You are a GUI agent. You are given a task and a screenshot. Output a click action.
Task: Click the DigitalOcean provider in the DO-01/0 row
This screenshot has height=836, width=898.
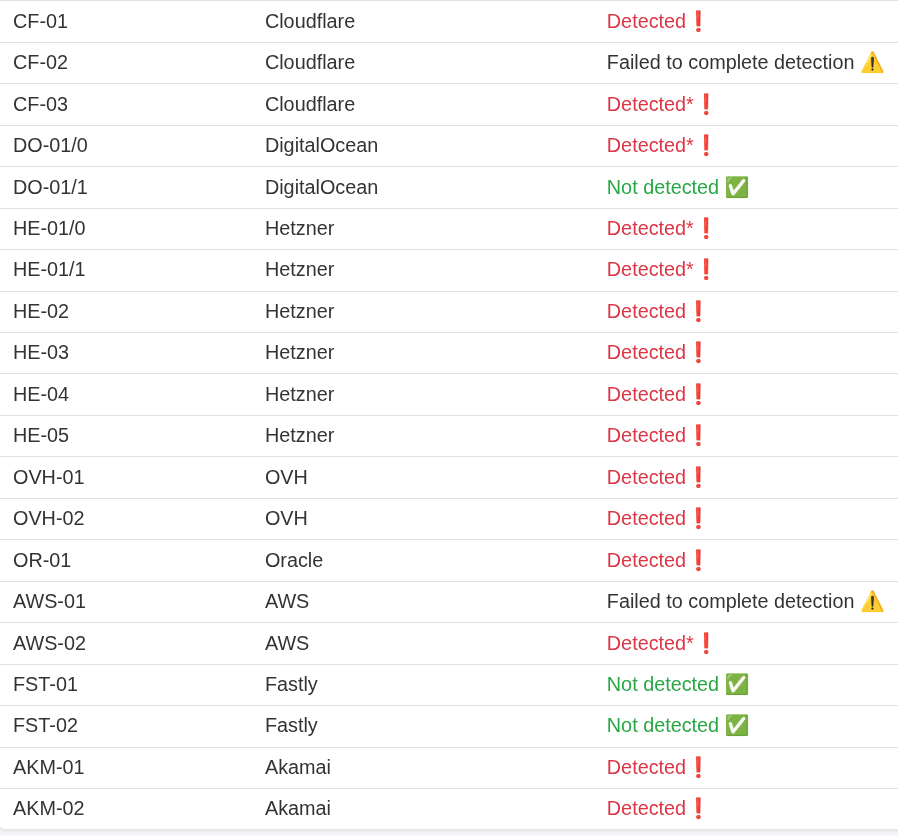(321, 145)
